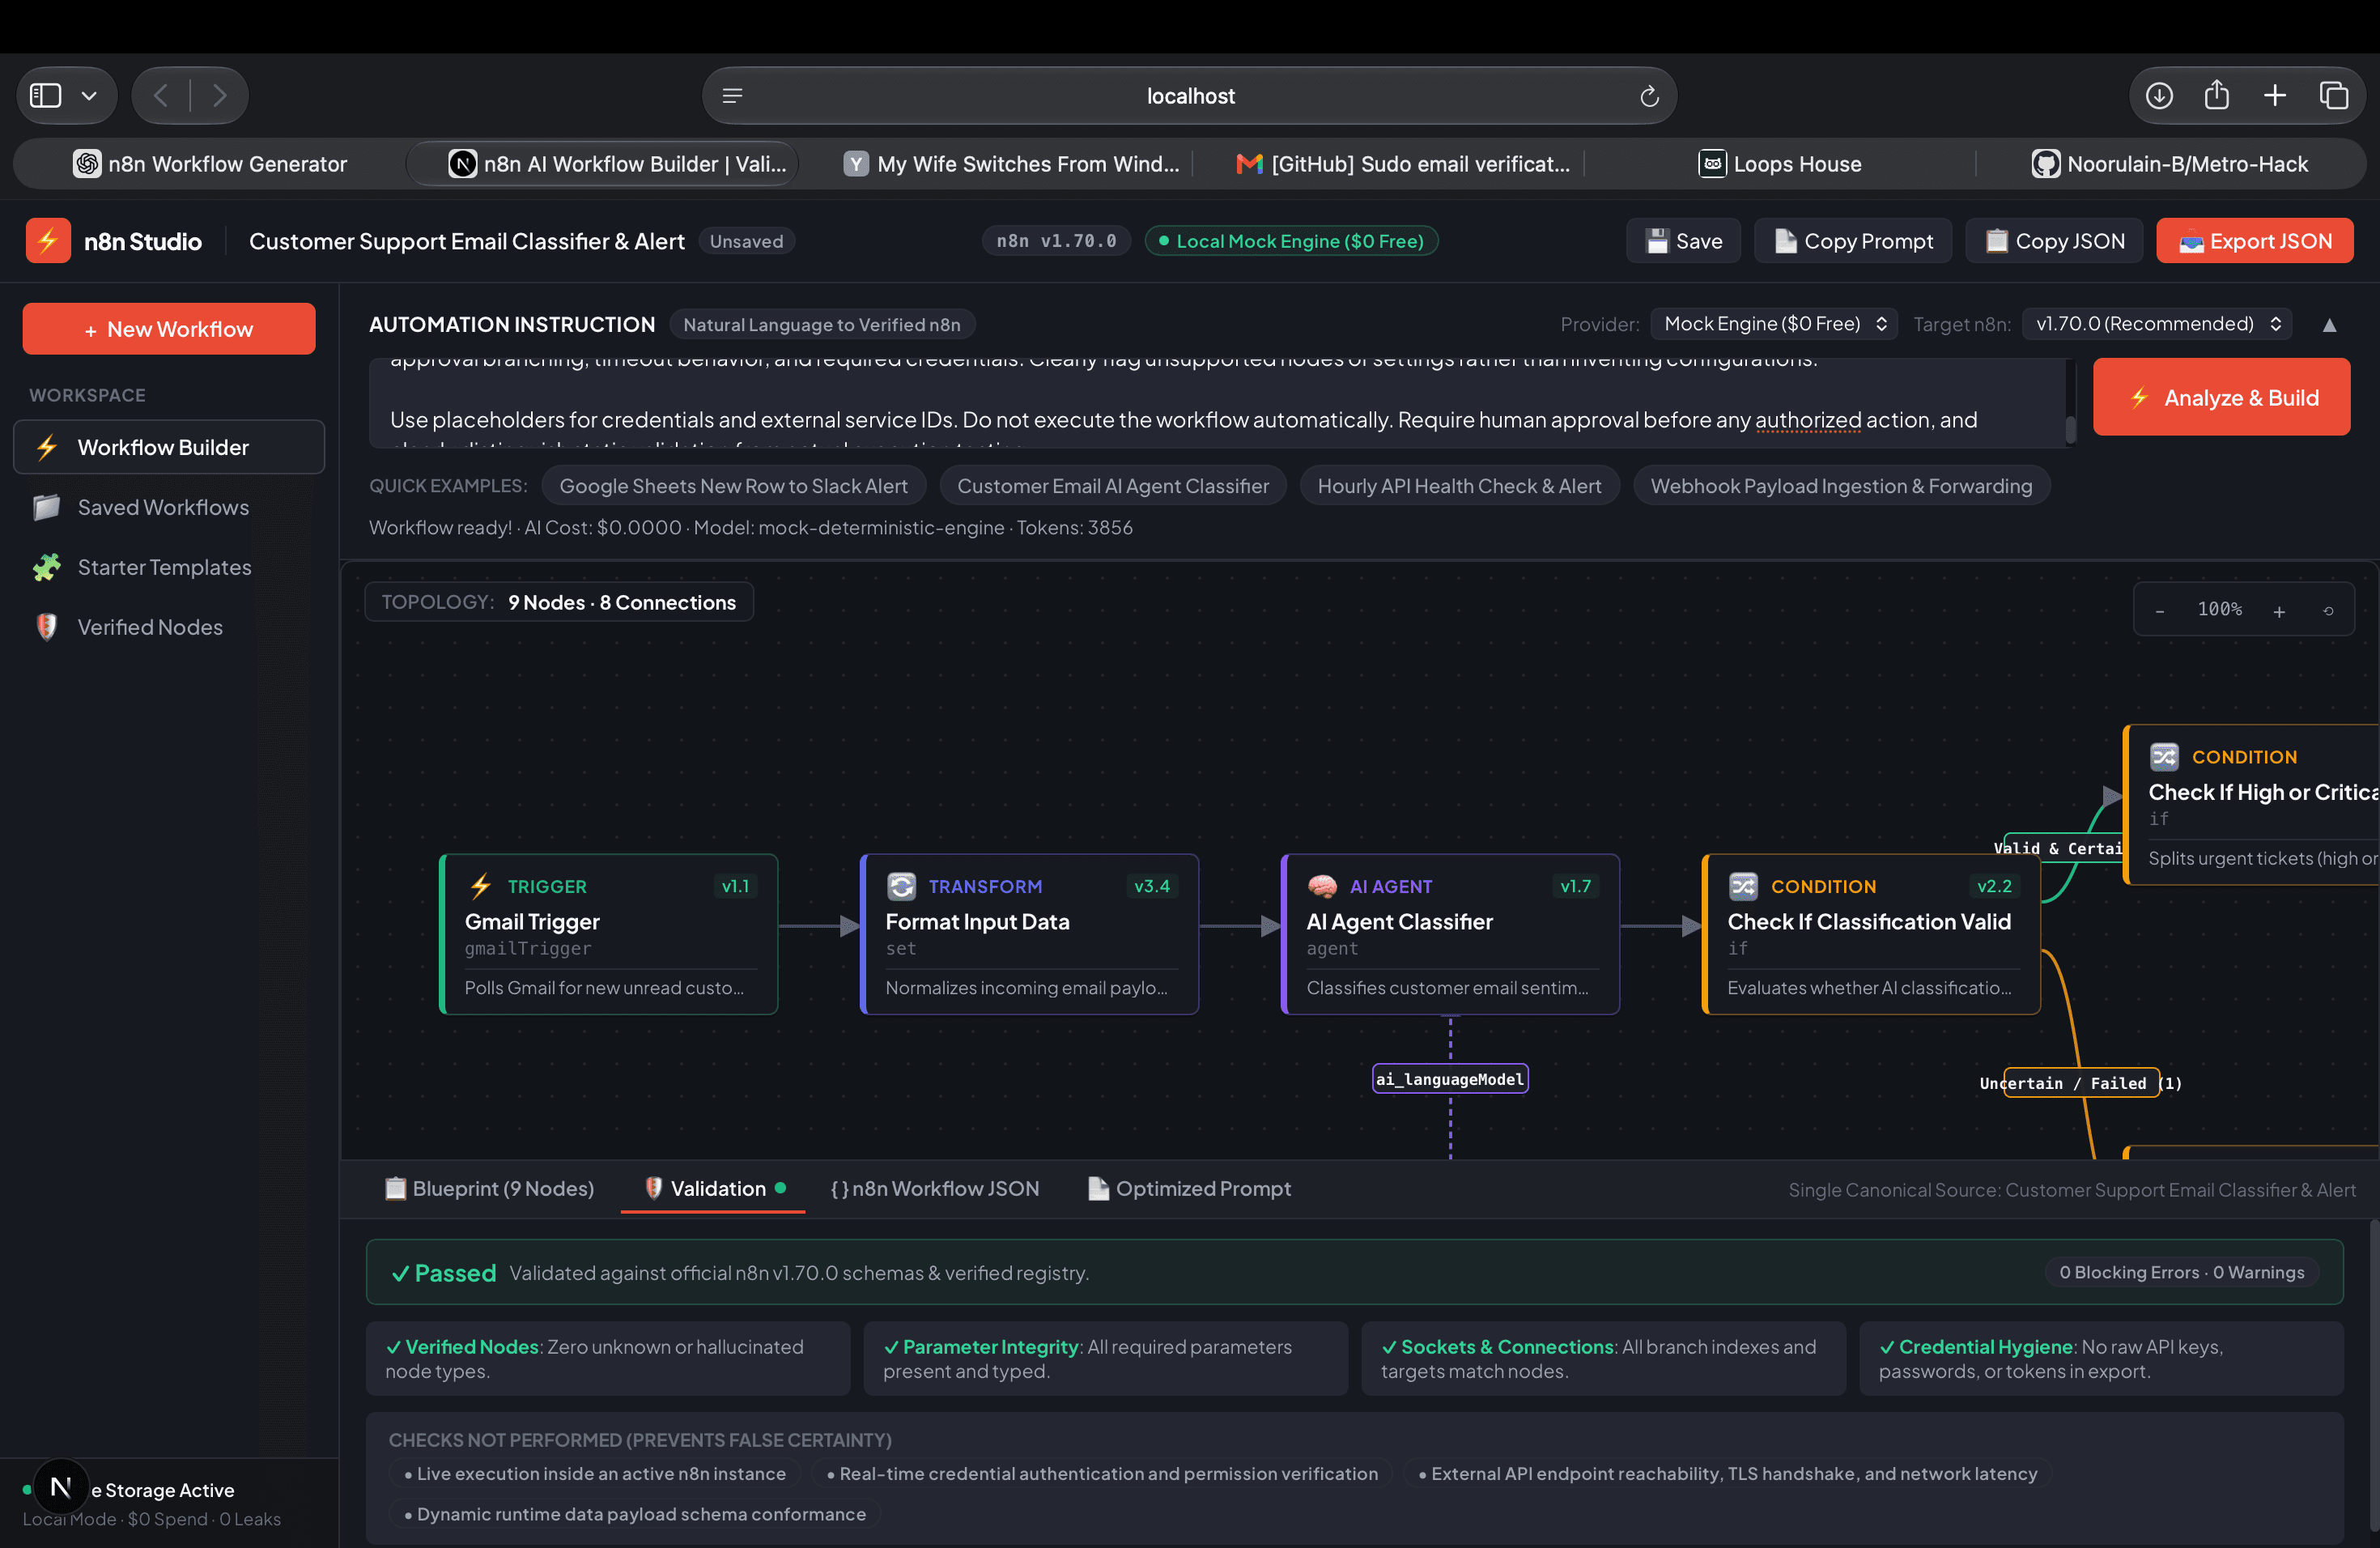2380x1548 pixels.
Task: Open Workflow Builder in sidebar
Action: pos(169,447)
